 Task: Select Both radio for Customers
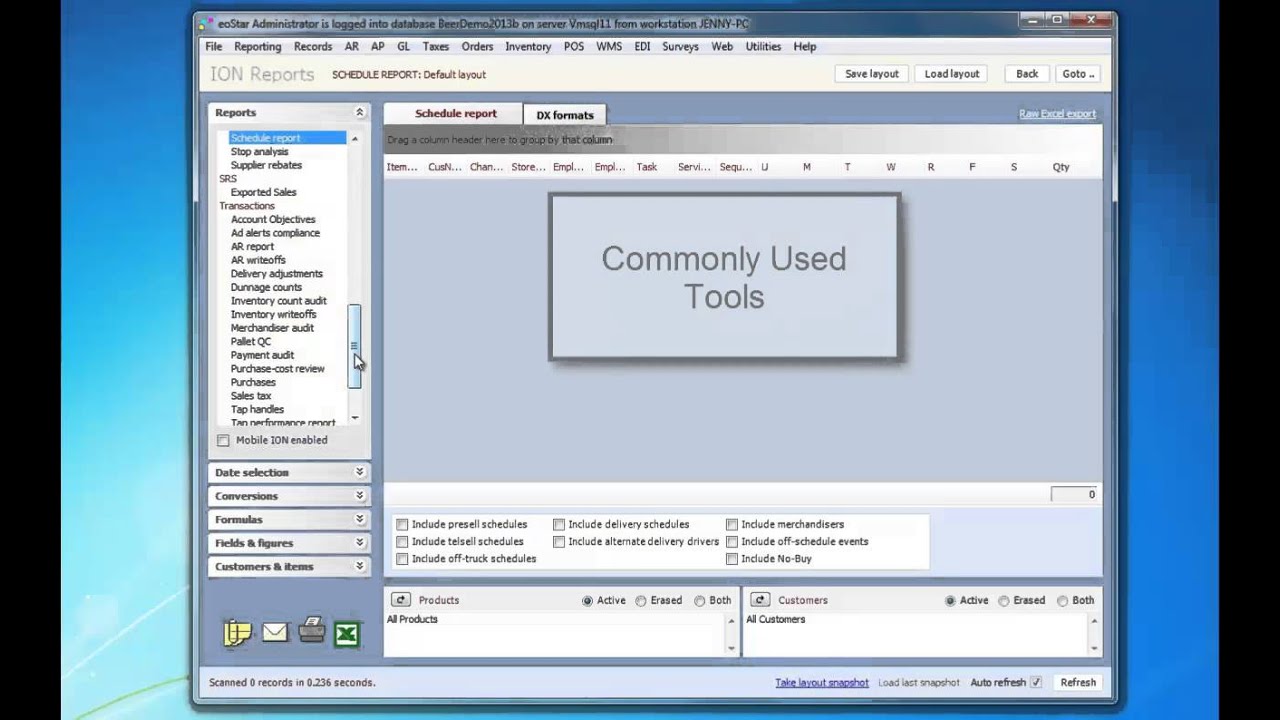(1062, 601)
